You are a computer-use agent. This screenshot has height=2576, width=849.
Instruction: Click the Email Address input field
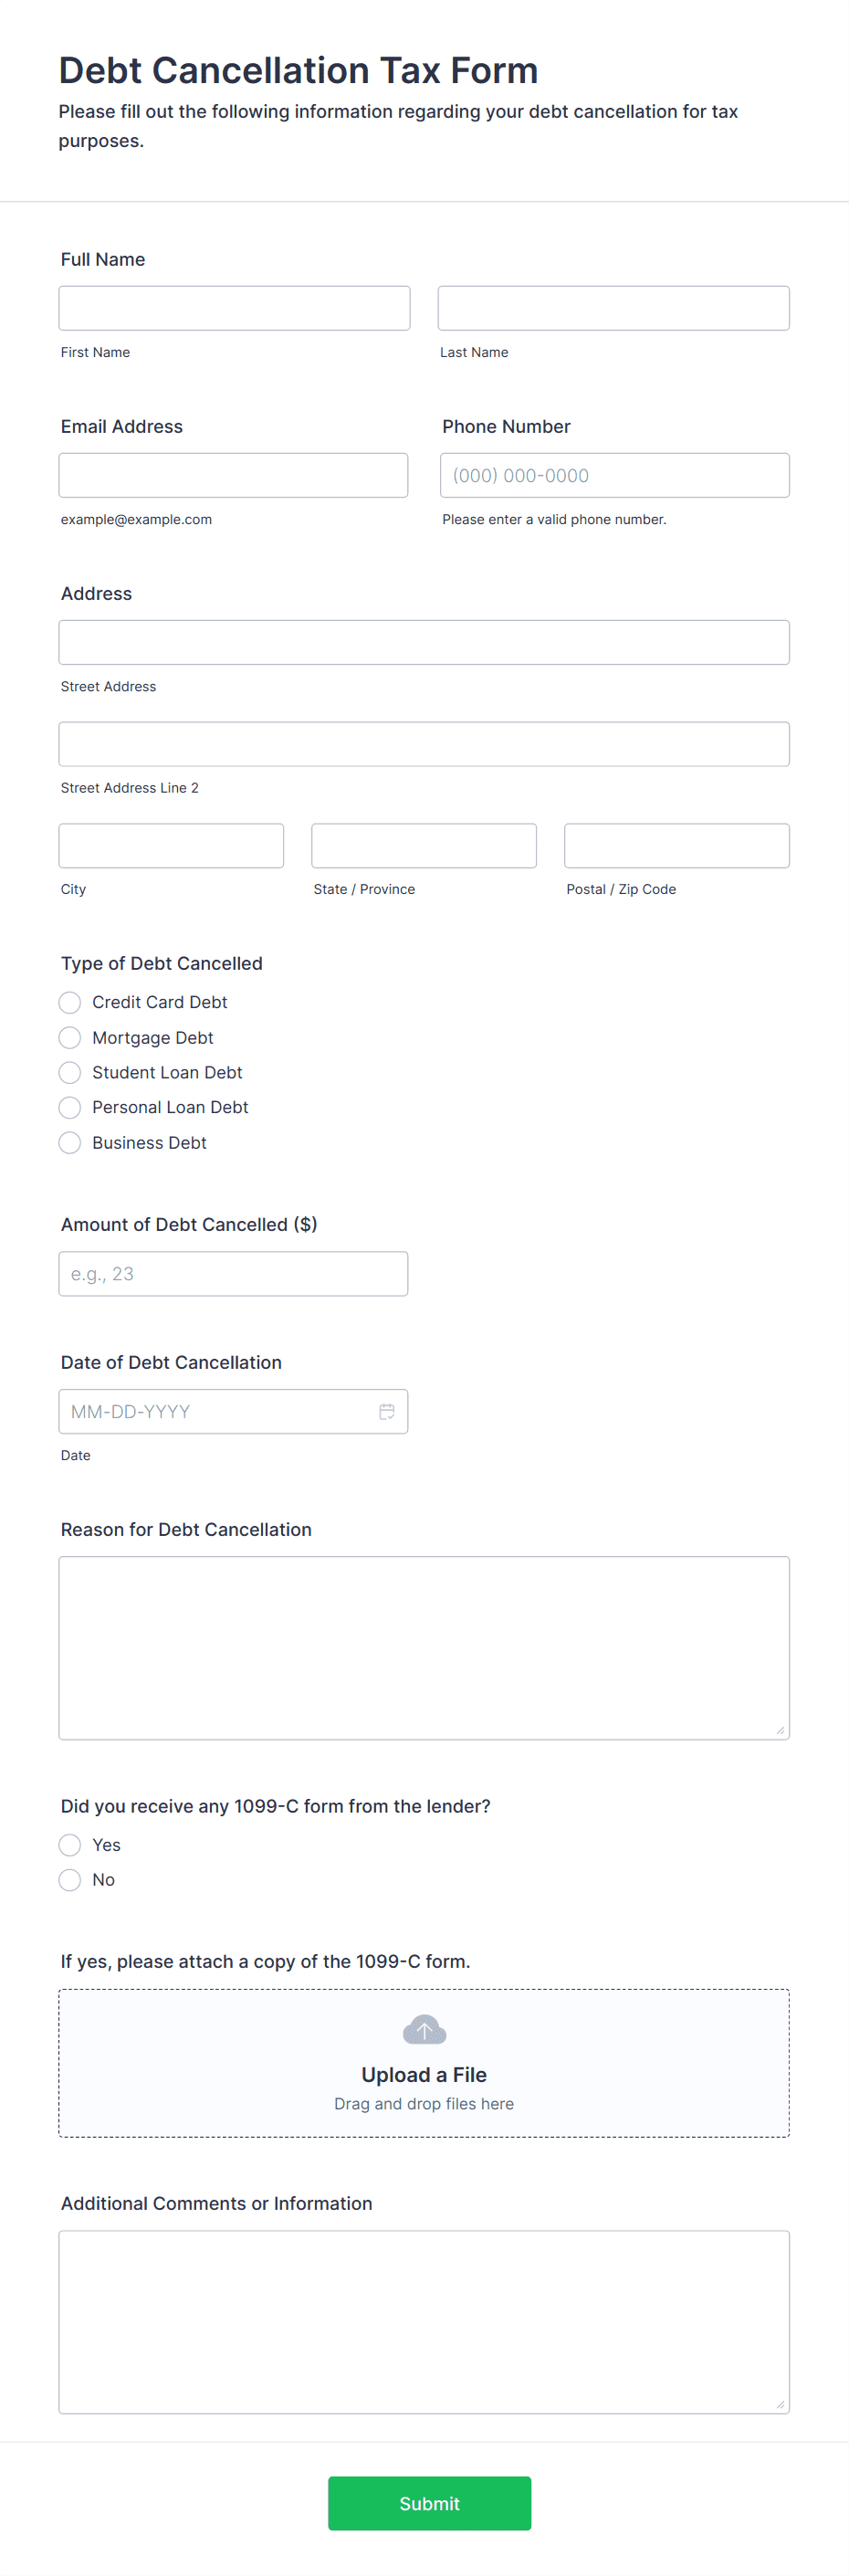(x=233, y=474)
